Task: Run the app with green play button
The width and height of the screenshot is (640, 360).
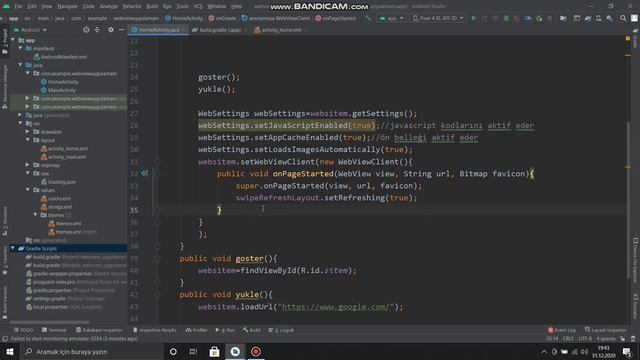Action: tap(473, 18)
